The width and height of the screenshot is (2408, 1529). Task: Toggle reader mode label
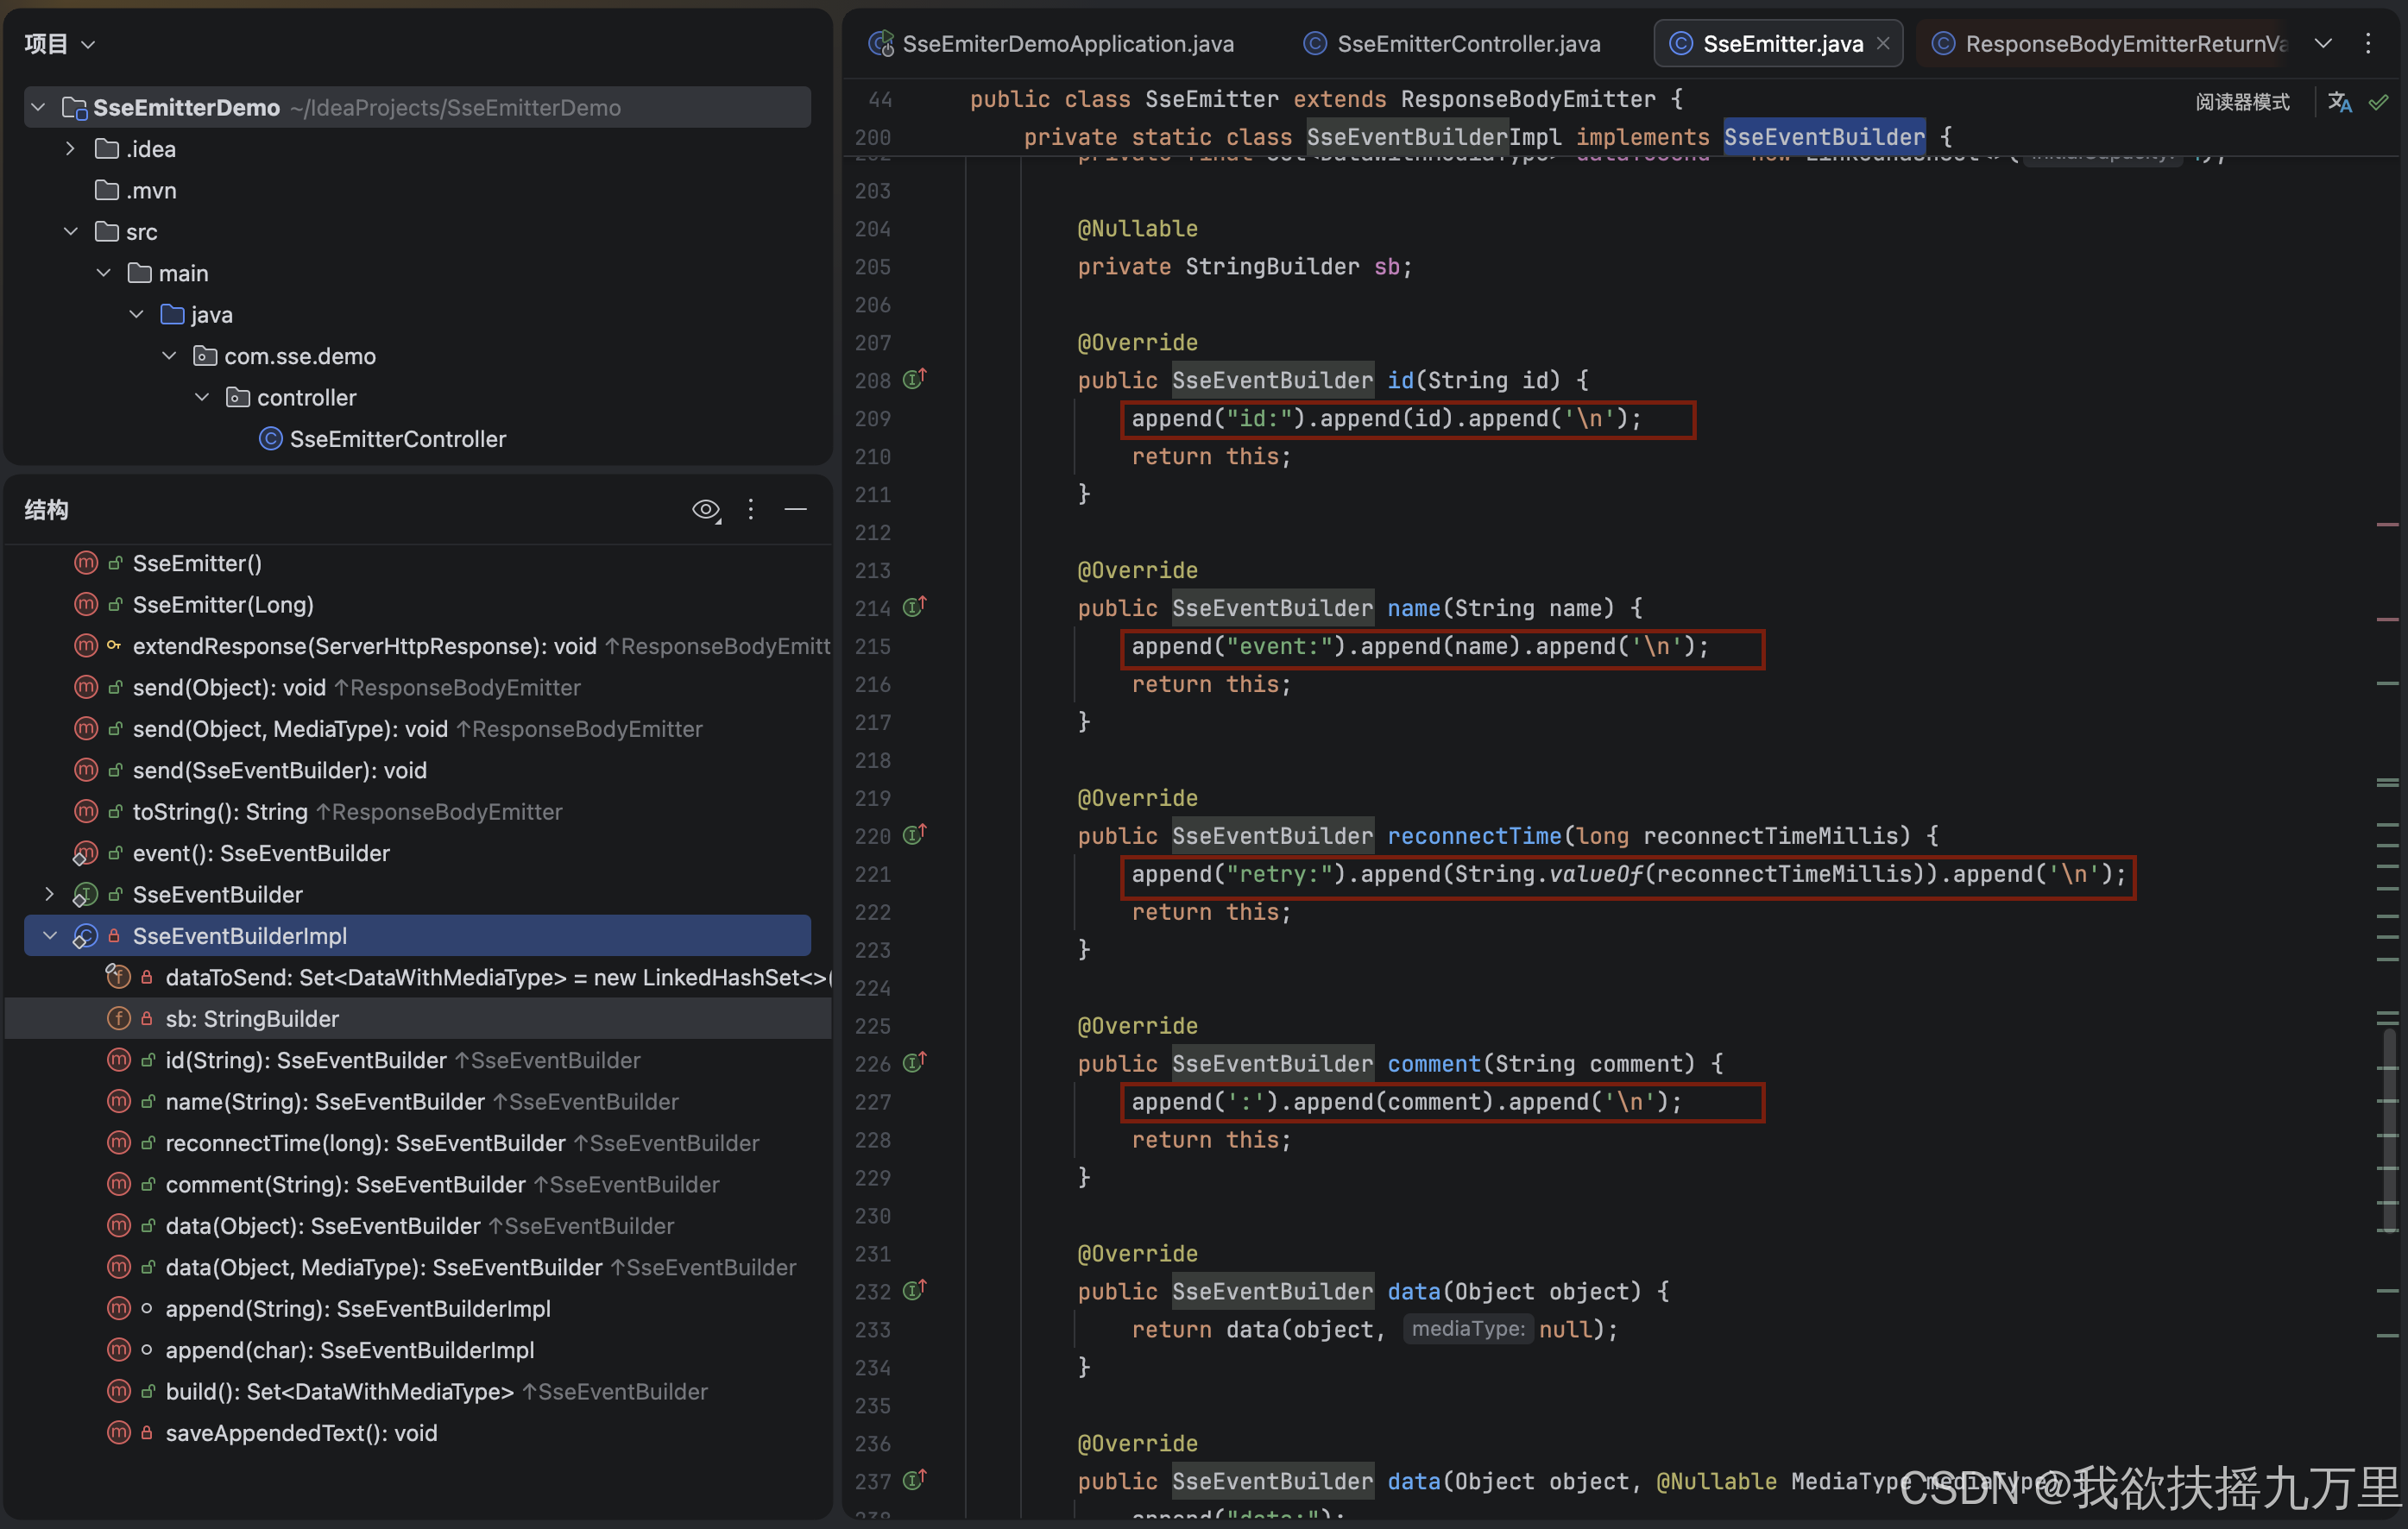point(2243,102)
